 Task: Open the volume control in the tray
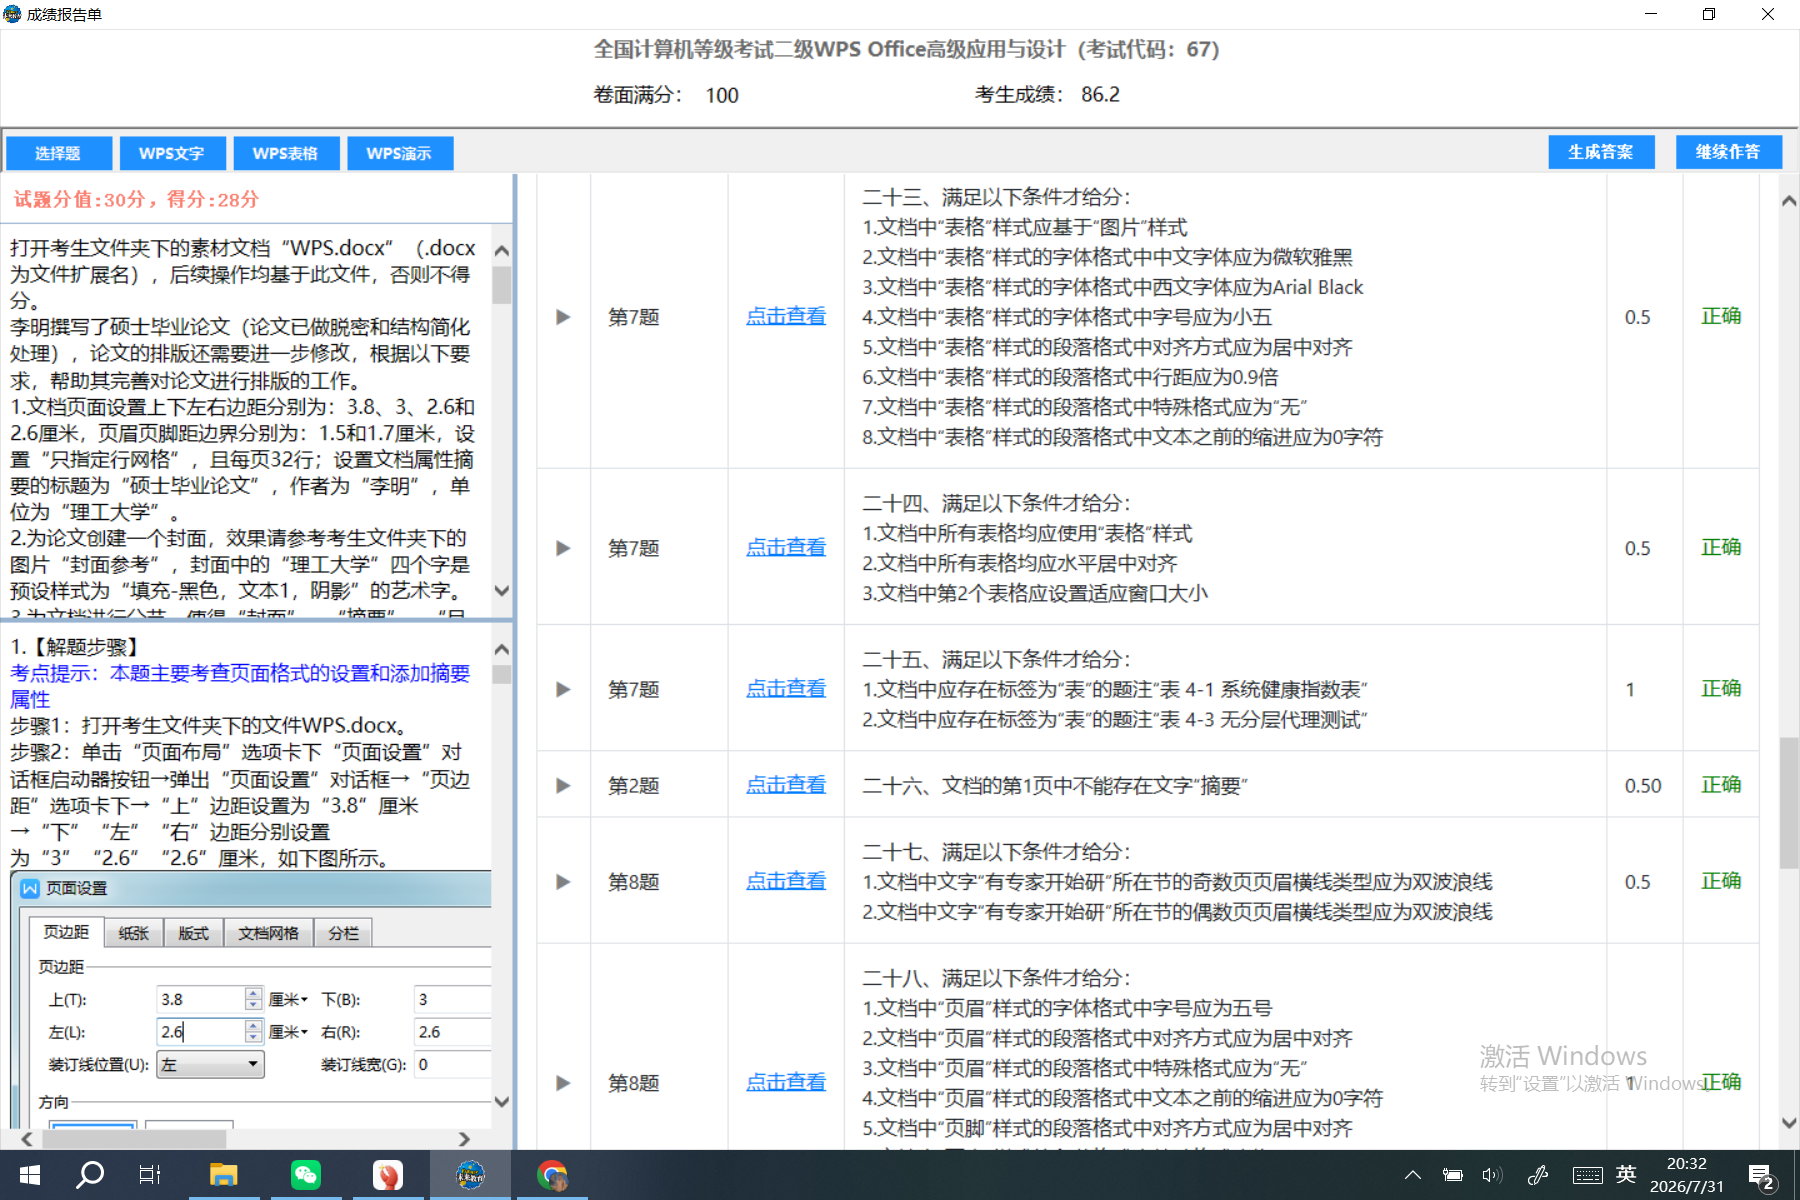(x=1492, y=1175)
